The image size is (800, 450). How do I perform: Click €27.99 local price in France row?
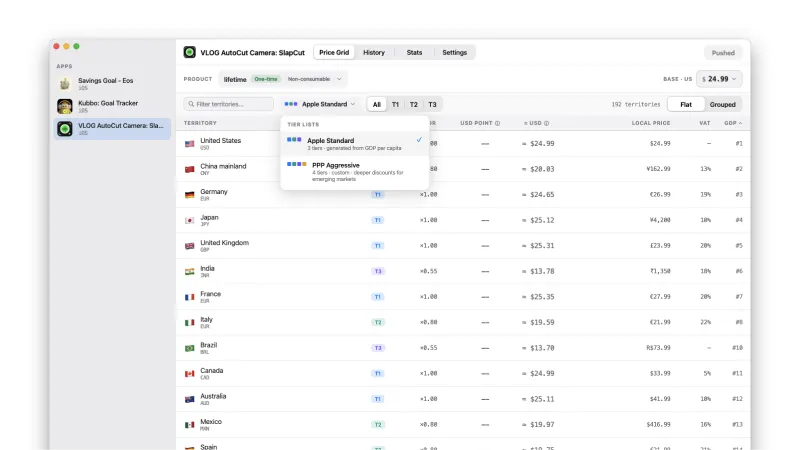click(660, 296)
